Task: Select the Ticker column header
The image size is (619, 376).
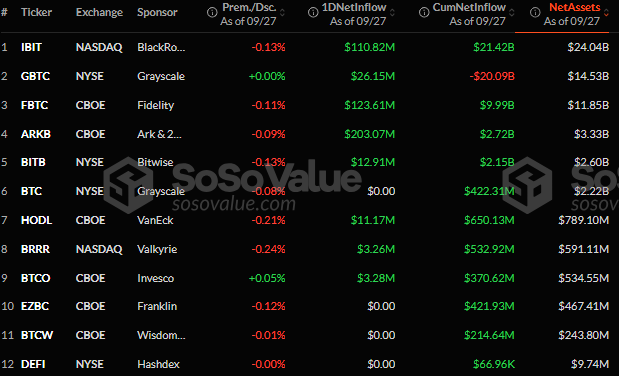Action: point(36,12)
